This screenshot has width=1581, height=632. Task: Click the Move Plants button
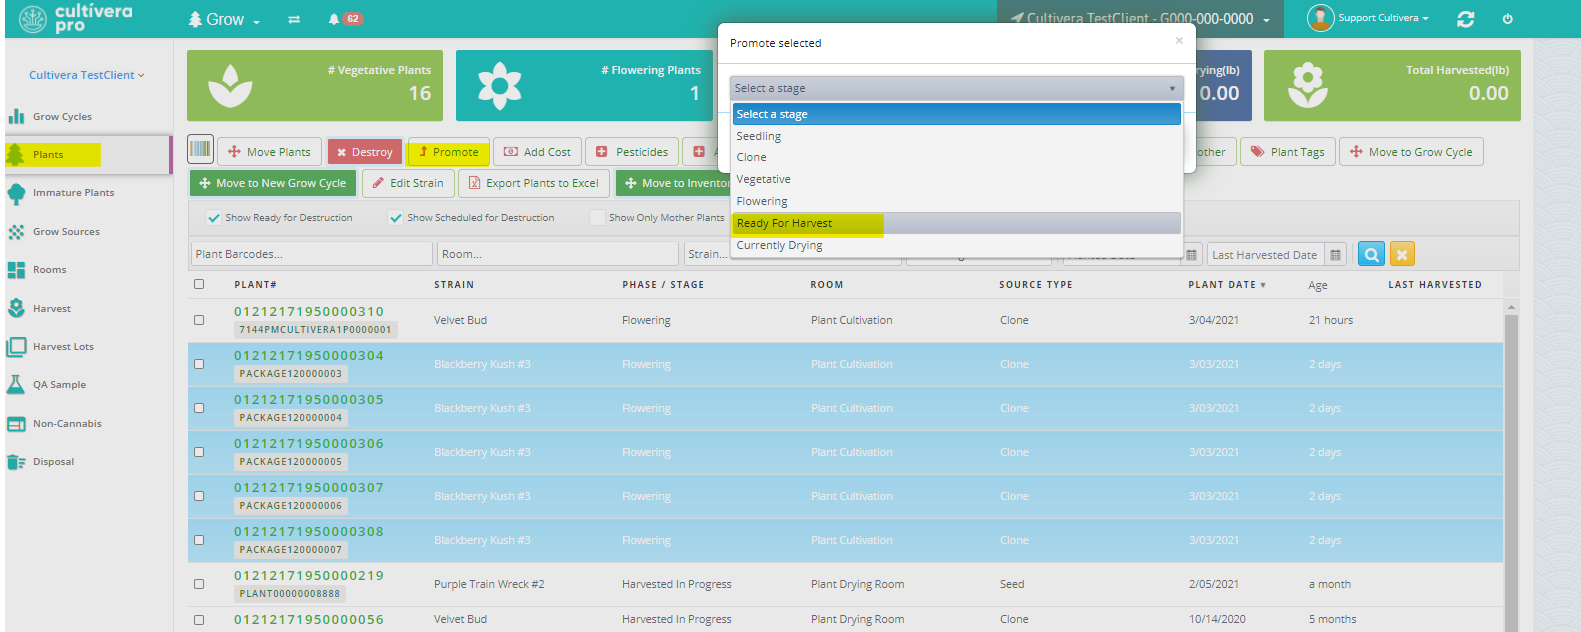269,152
